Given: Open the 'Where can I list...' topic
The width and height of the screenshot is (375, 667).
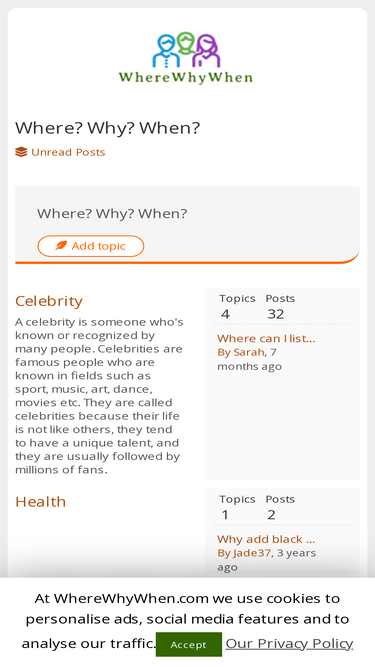Looking at the screenshot, I should pyautogui.click(x=266, y=339).
